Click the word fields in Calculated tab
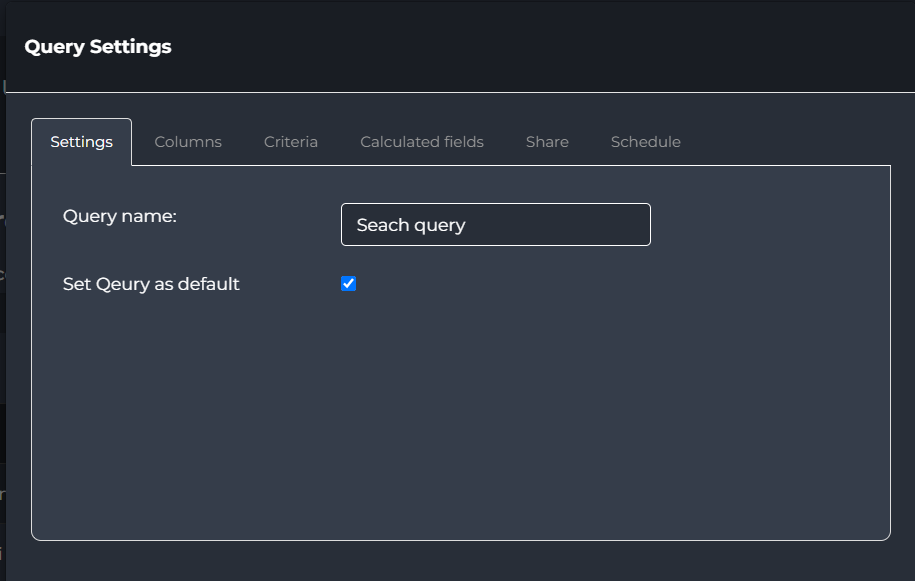This screenshot has height=581, width=915. [464, 142]
